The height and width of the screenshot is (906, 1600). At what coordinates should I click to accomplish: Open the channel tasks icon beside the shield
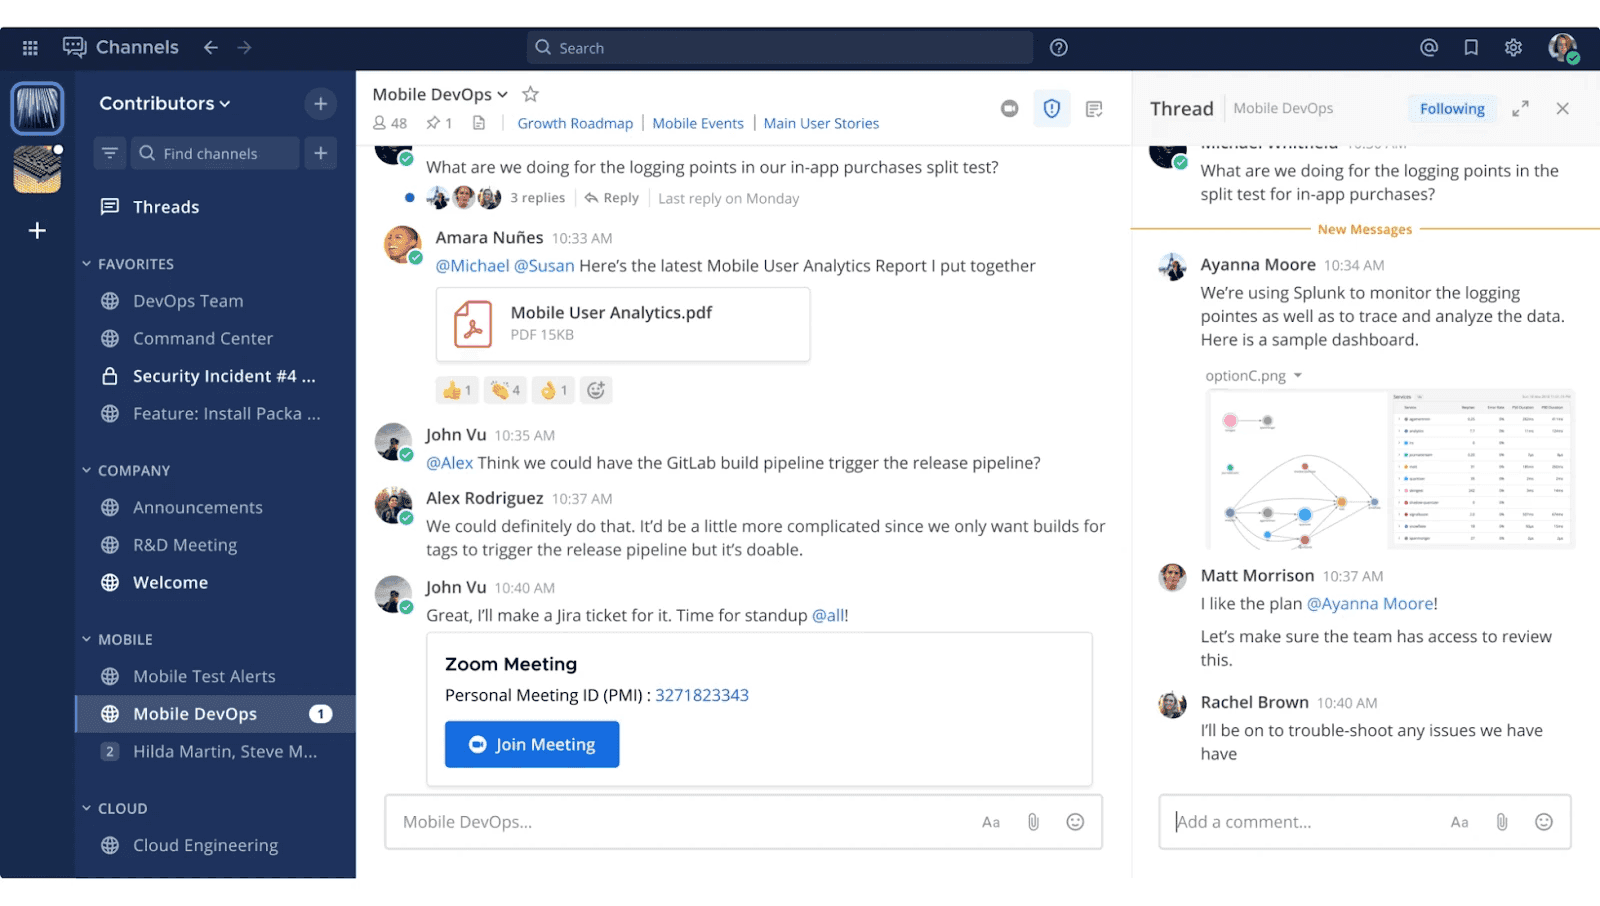point(1094,108)
